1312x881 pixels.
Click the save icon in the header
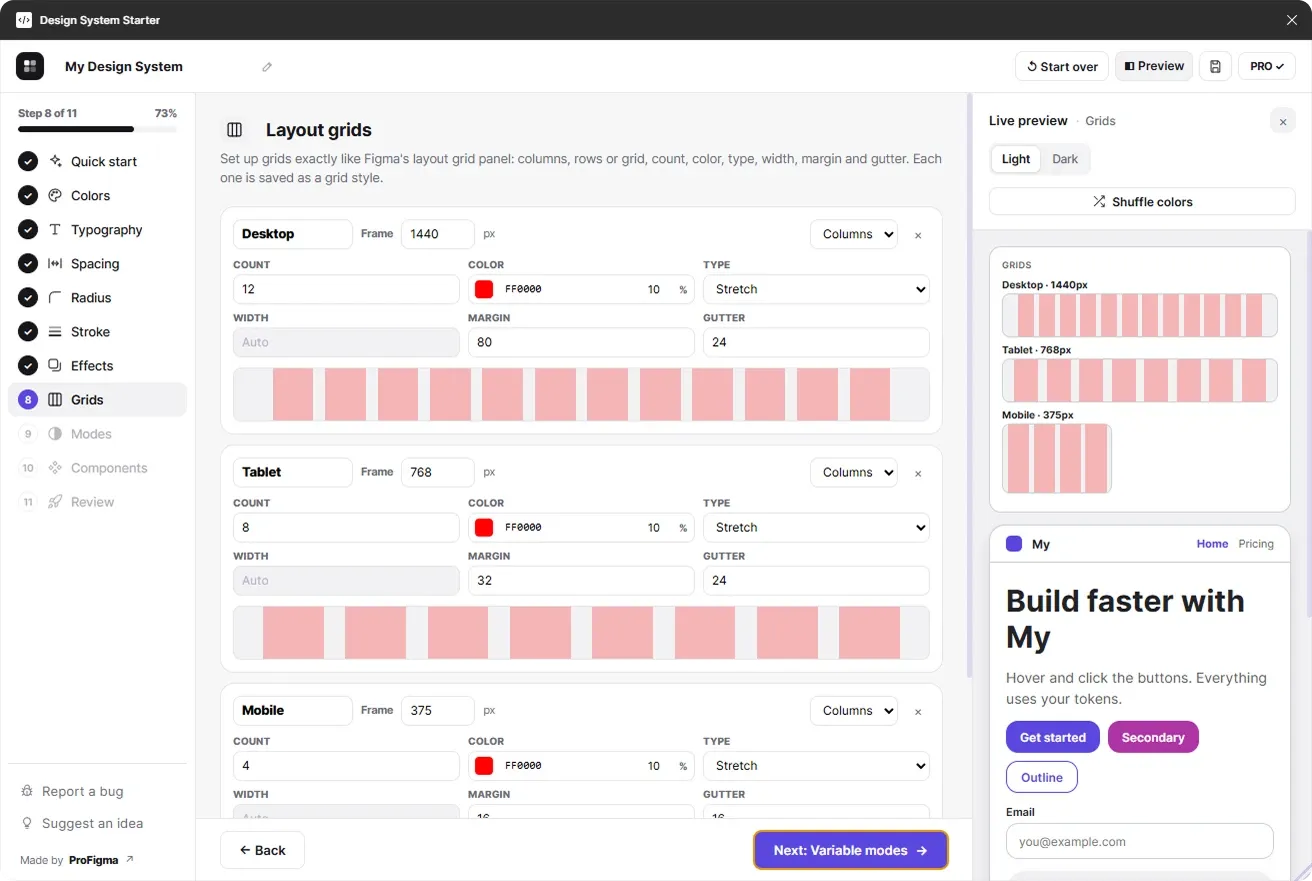pyautogui.click(x=1215, y=66)
